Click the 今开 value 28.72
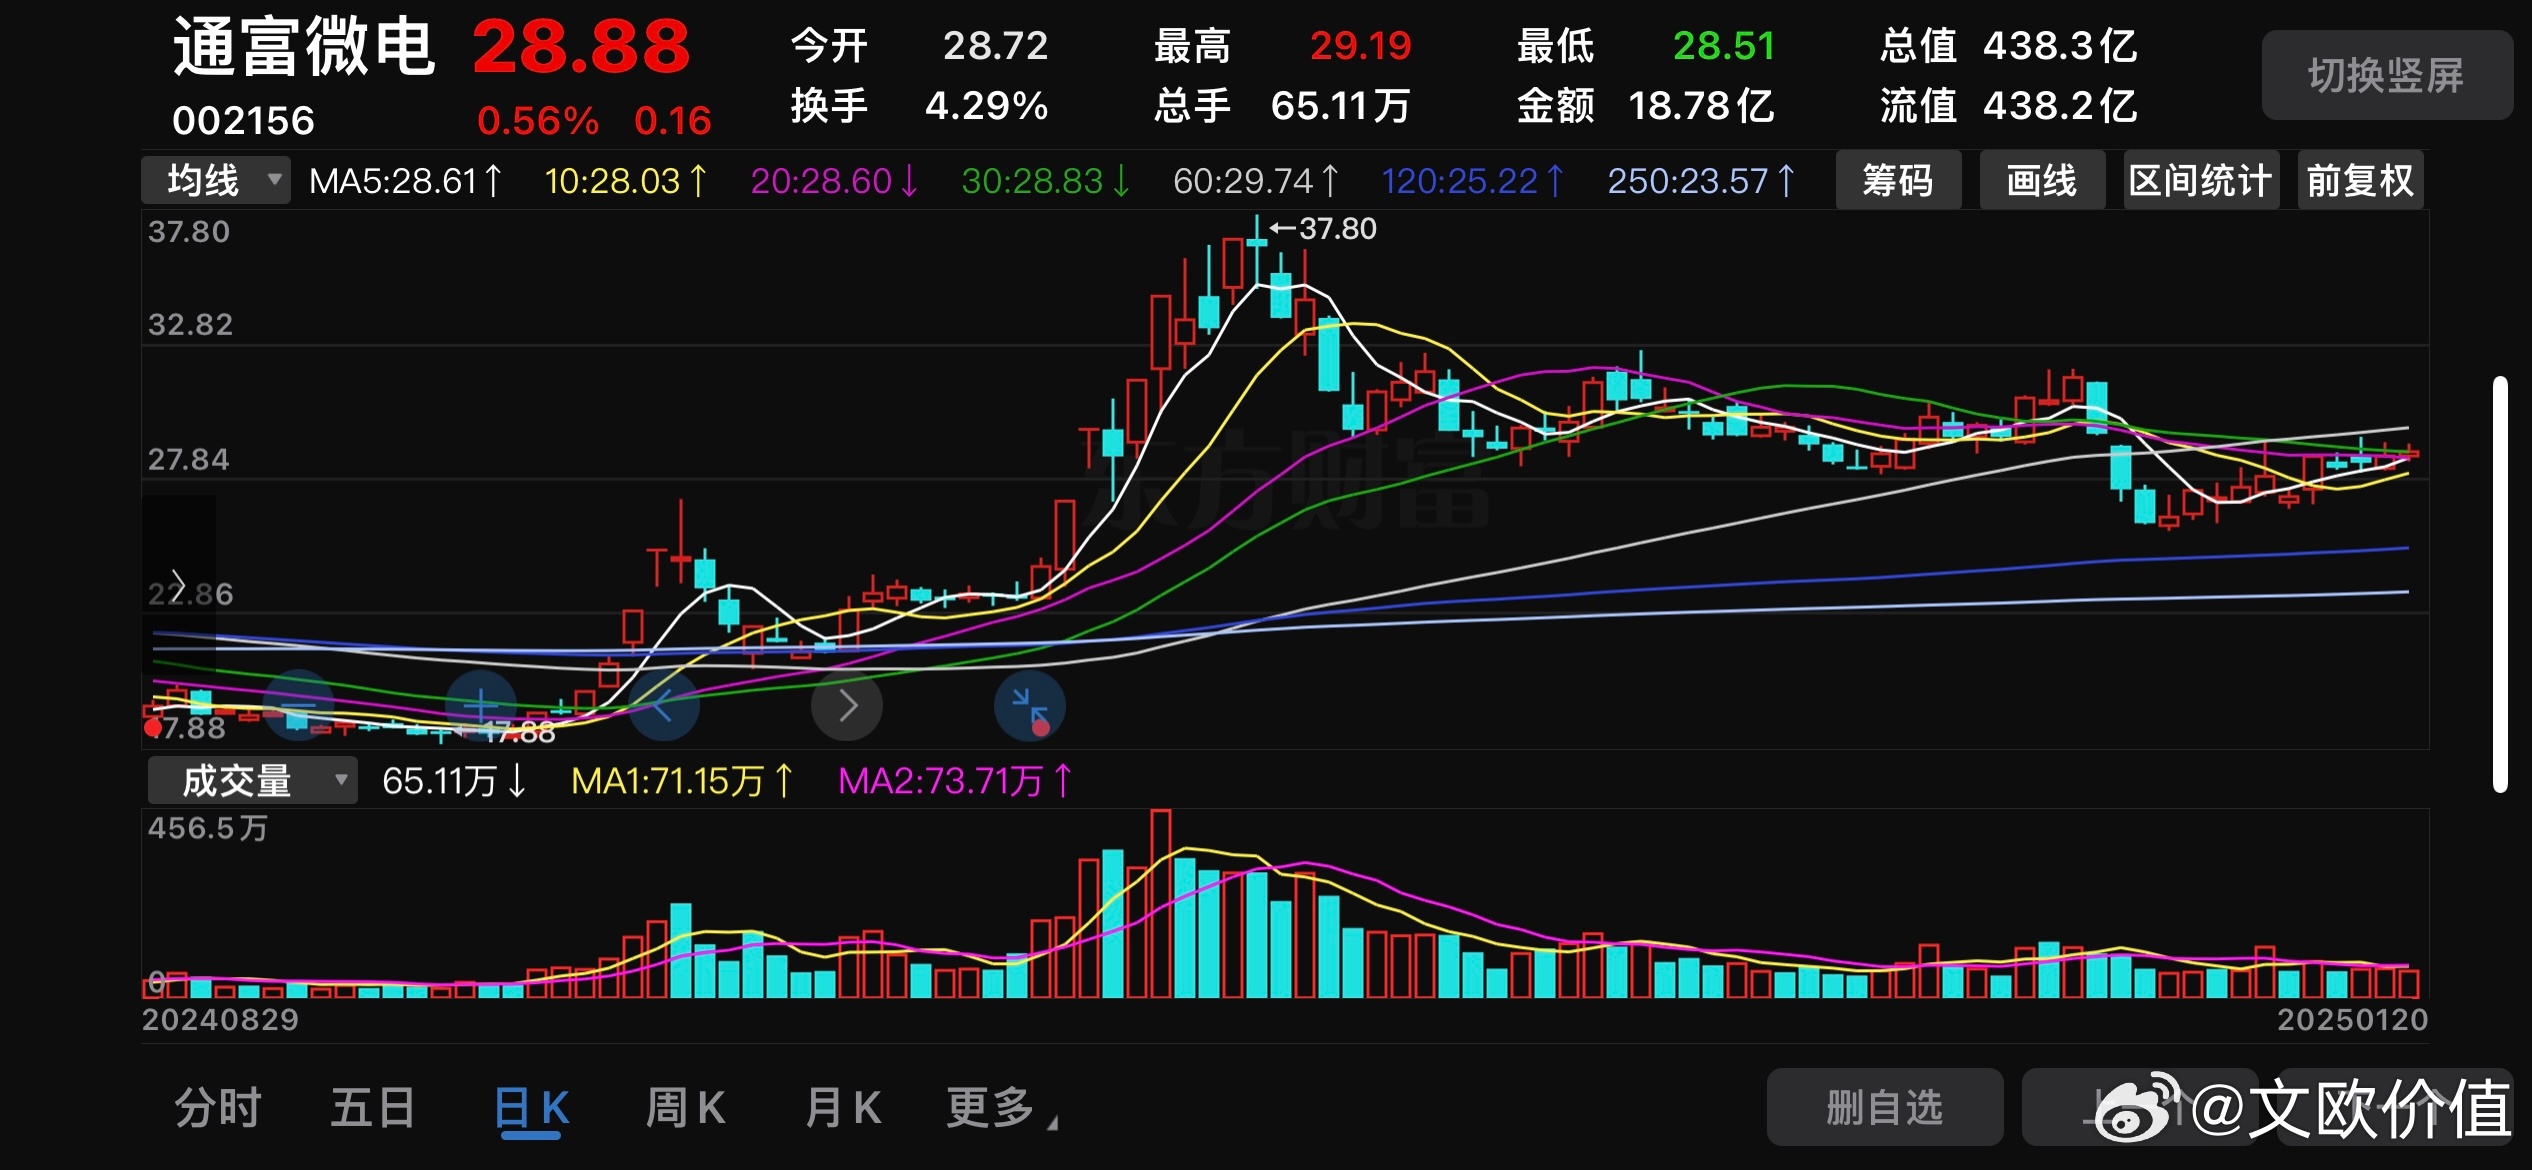Screen dimensions: 2532x1170 (x=995, y=46)
